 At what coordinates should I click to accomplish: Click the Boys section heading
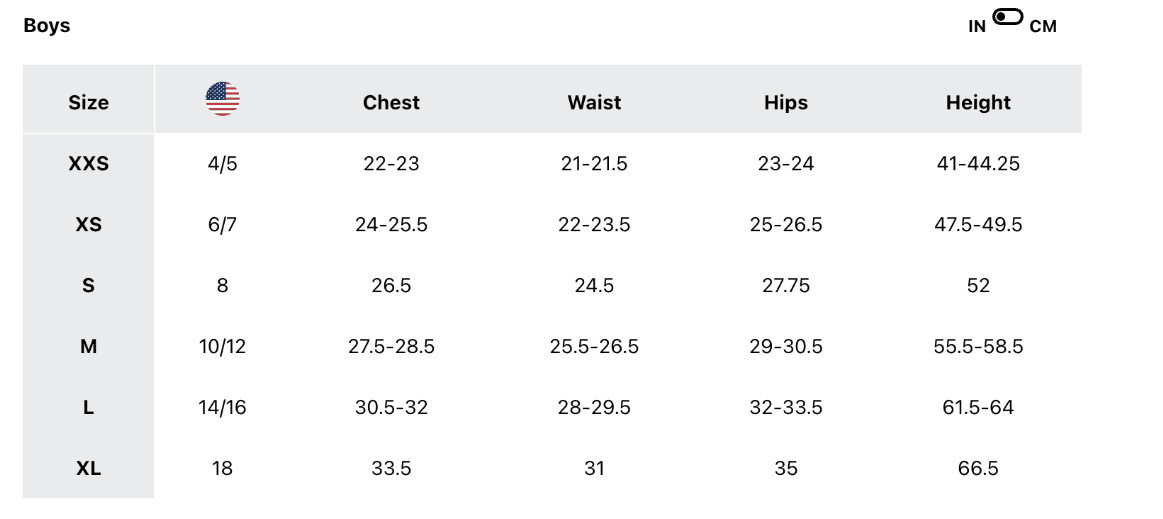pyautogui.click(x=47, y=26)
